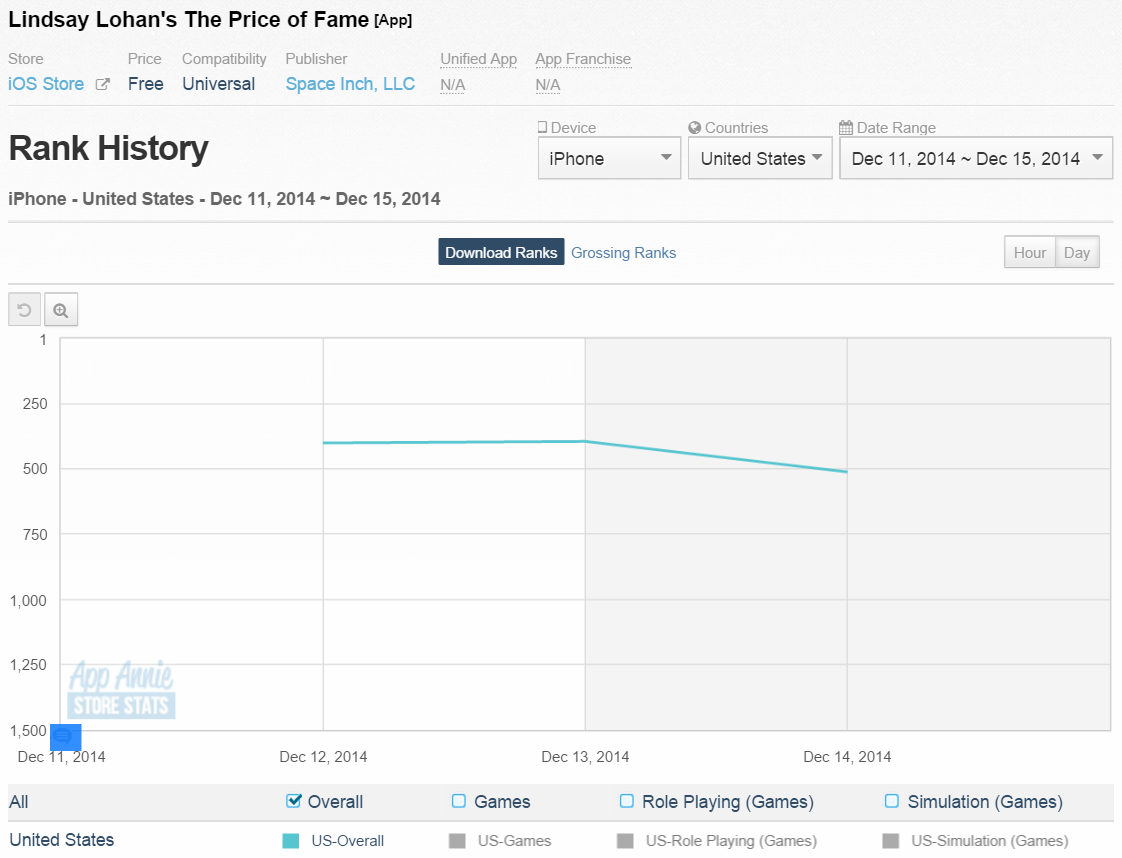The image size is (1122, 858).
Task: Open the iPhone device dropdown
Action: [x=609, y=158]
